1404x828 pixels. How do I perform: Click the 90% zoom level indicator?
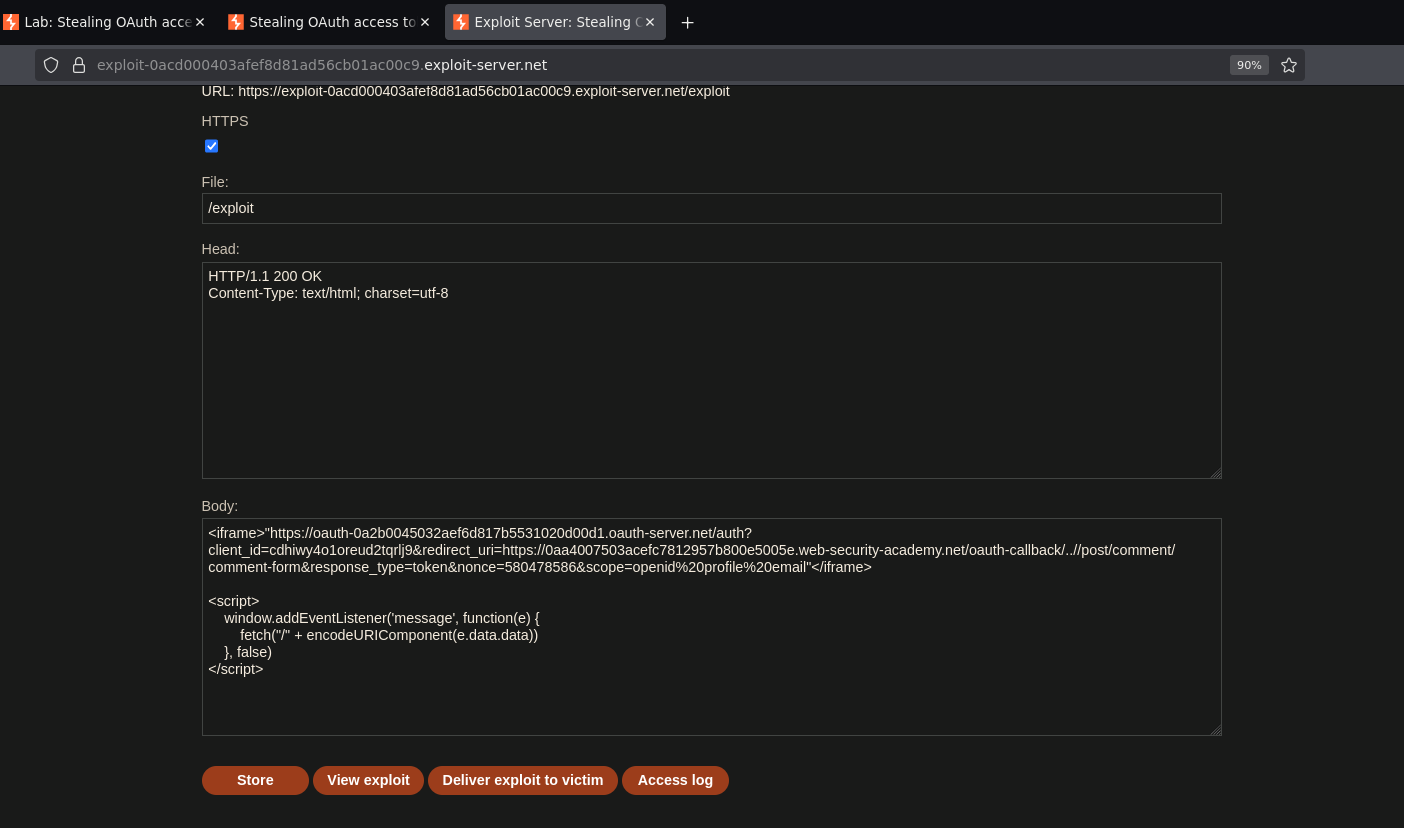click(1249, 65)
